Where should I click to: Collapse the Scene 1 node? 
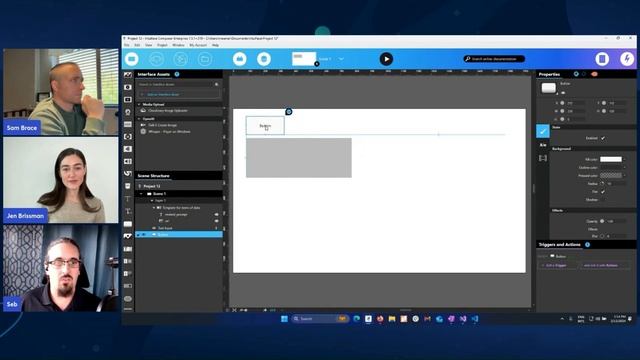pyautogui.click(x=141, y=194)
